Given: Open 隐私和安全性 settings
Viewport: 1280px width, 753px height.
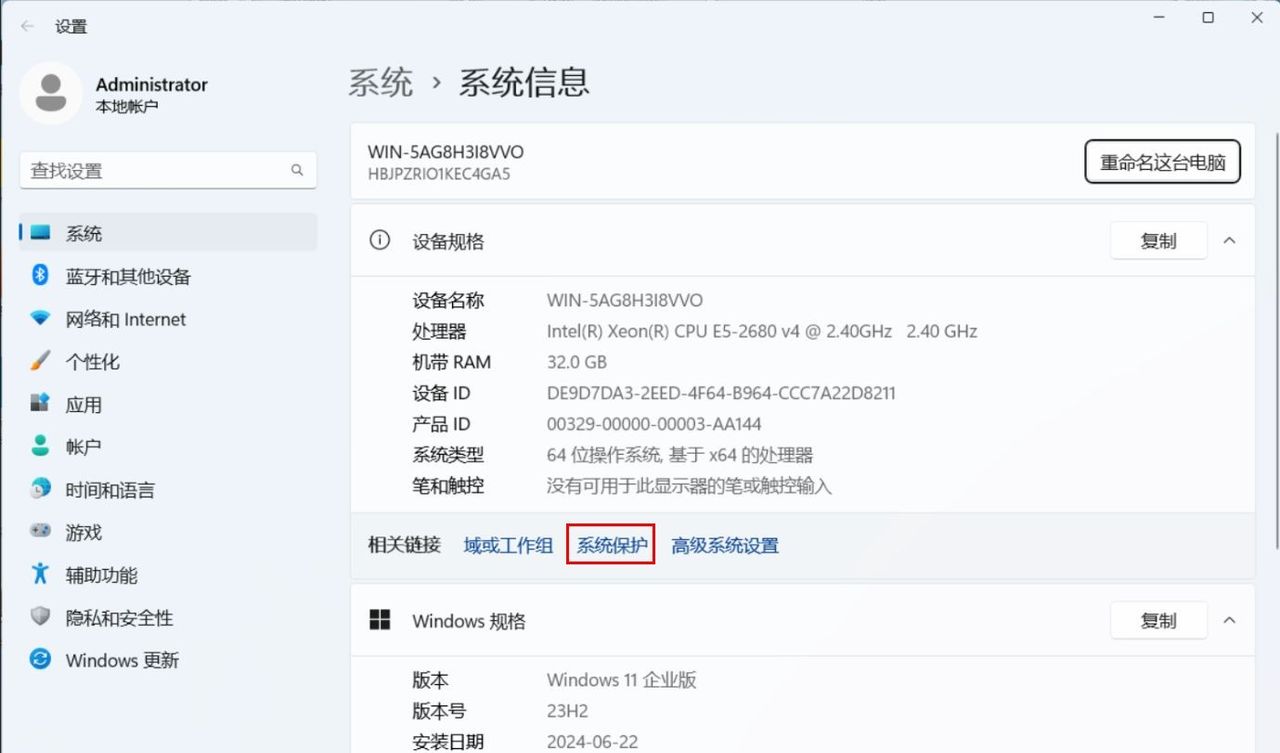Looking at the screenshot, I should click(x=168, y=617).
